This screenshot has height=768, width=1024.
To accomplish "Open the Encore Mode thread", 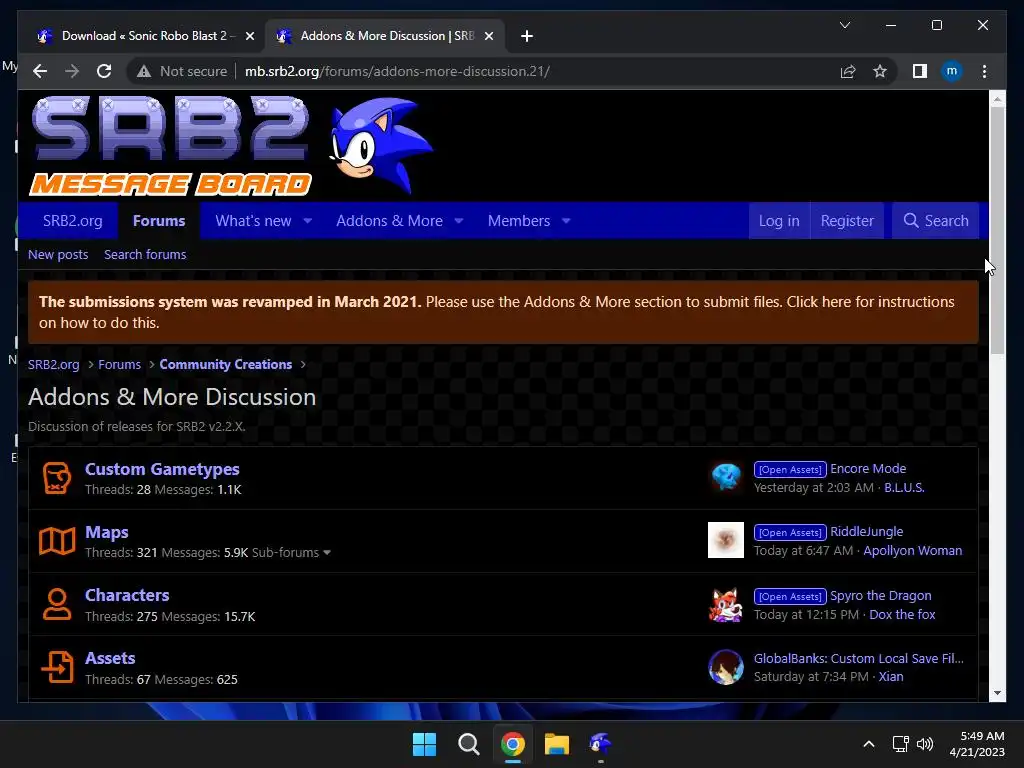I will click(868, 469).
